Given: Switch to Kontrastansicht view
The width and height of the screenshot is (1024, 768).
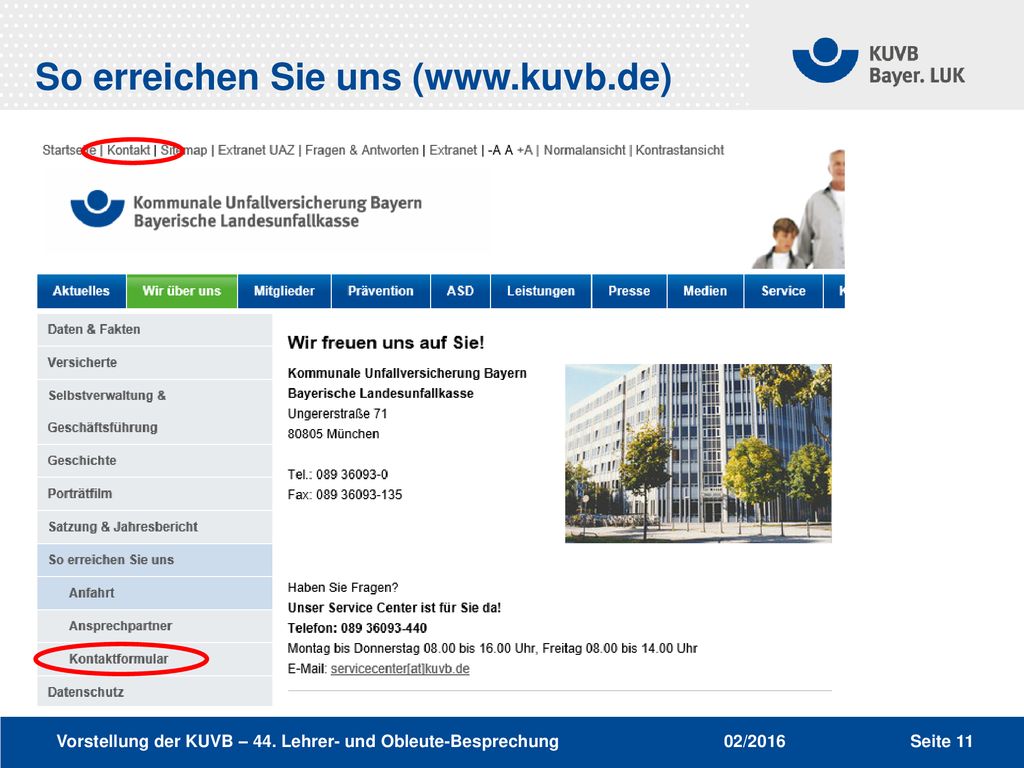Looking at the screenshot, I should (680, 150).
